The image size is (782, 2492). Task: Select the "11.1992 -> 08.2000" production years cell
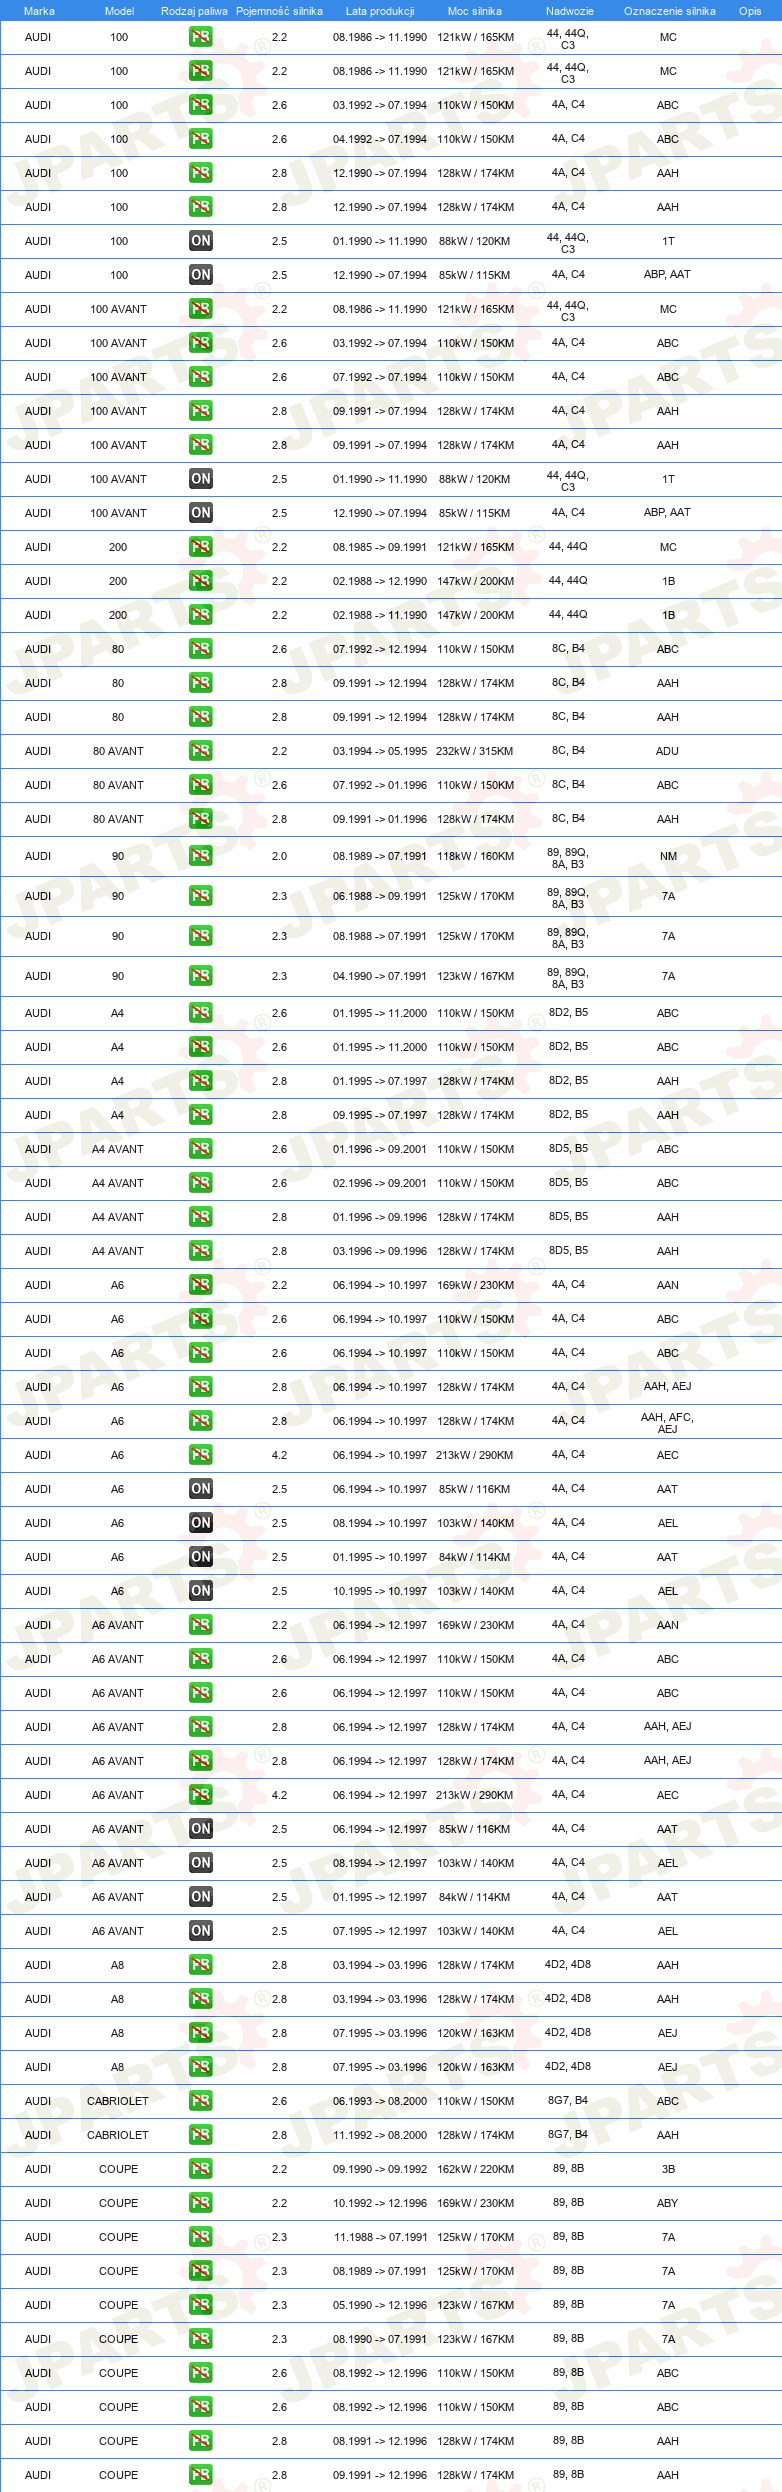pos(380,2135)
